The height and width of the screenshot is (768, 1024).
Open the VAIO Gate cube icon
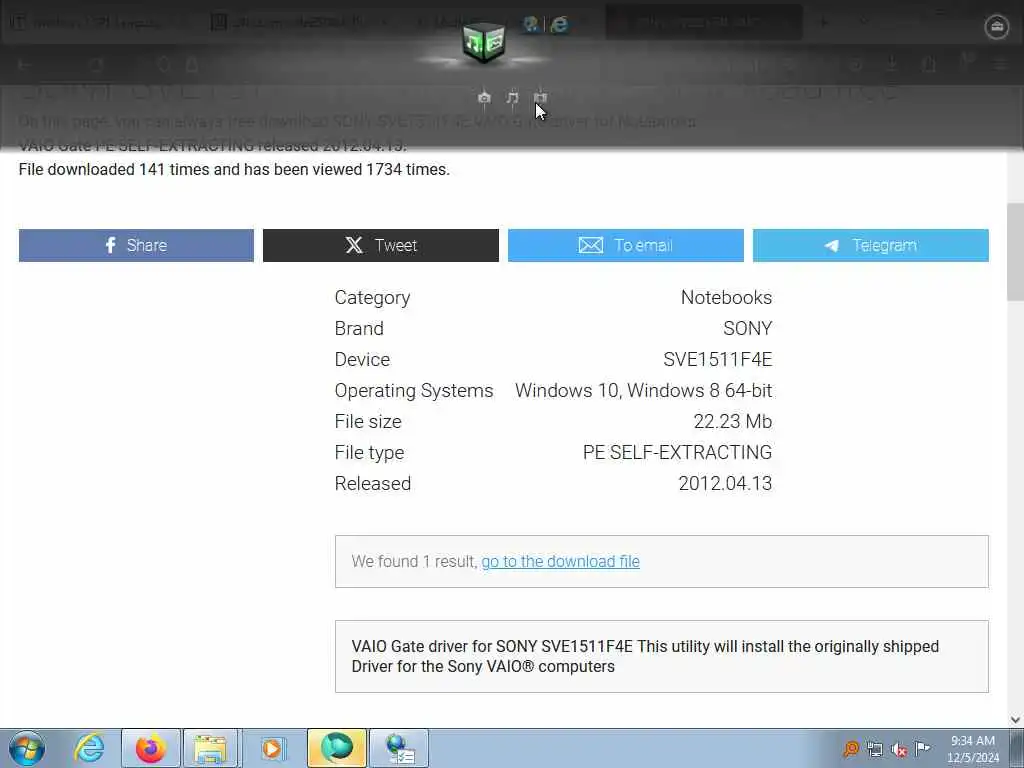pyautogui.click(x=483, y=43)
